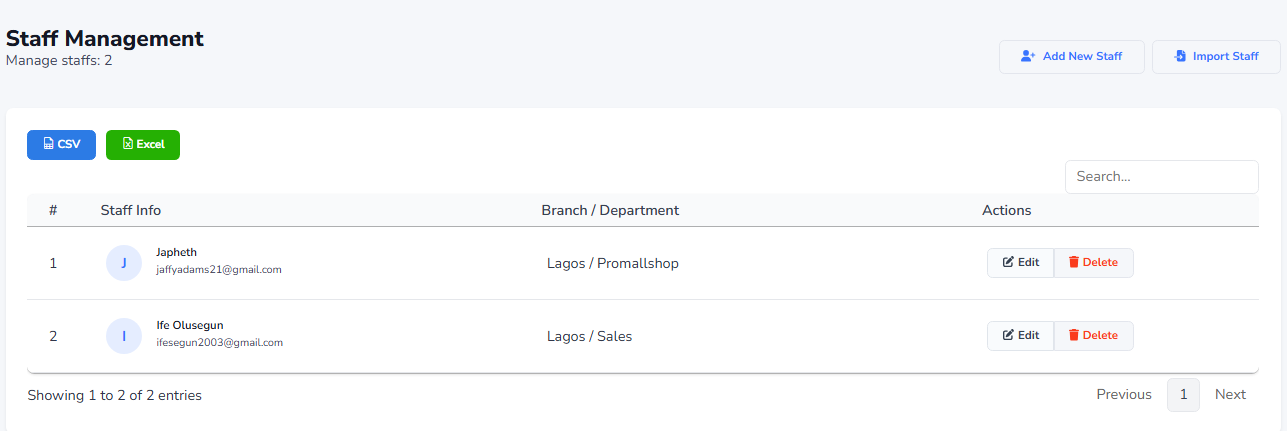Viewport: 1287px width, 431px height.
Task: Sort by the Staff Info column header
Action: point(131,210)
